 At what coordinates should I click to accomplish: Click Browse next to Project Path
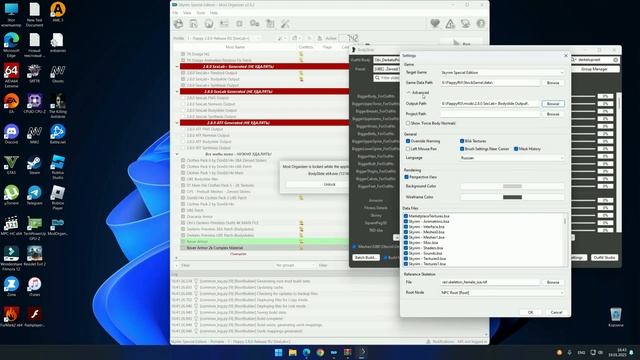(553, 114)
